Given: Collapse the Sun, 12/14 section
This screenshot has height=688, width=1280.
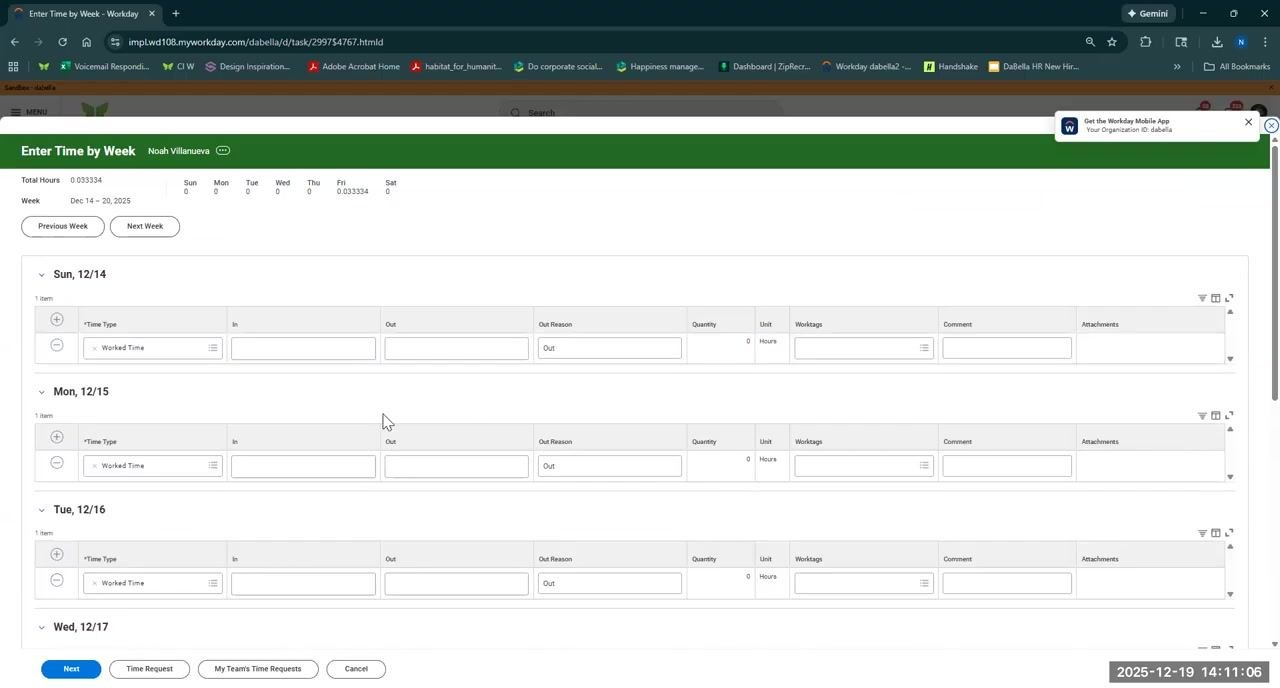Looking at the screenshot, I should [41, 275].
